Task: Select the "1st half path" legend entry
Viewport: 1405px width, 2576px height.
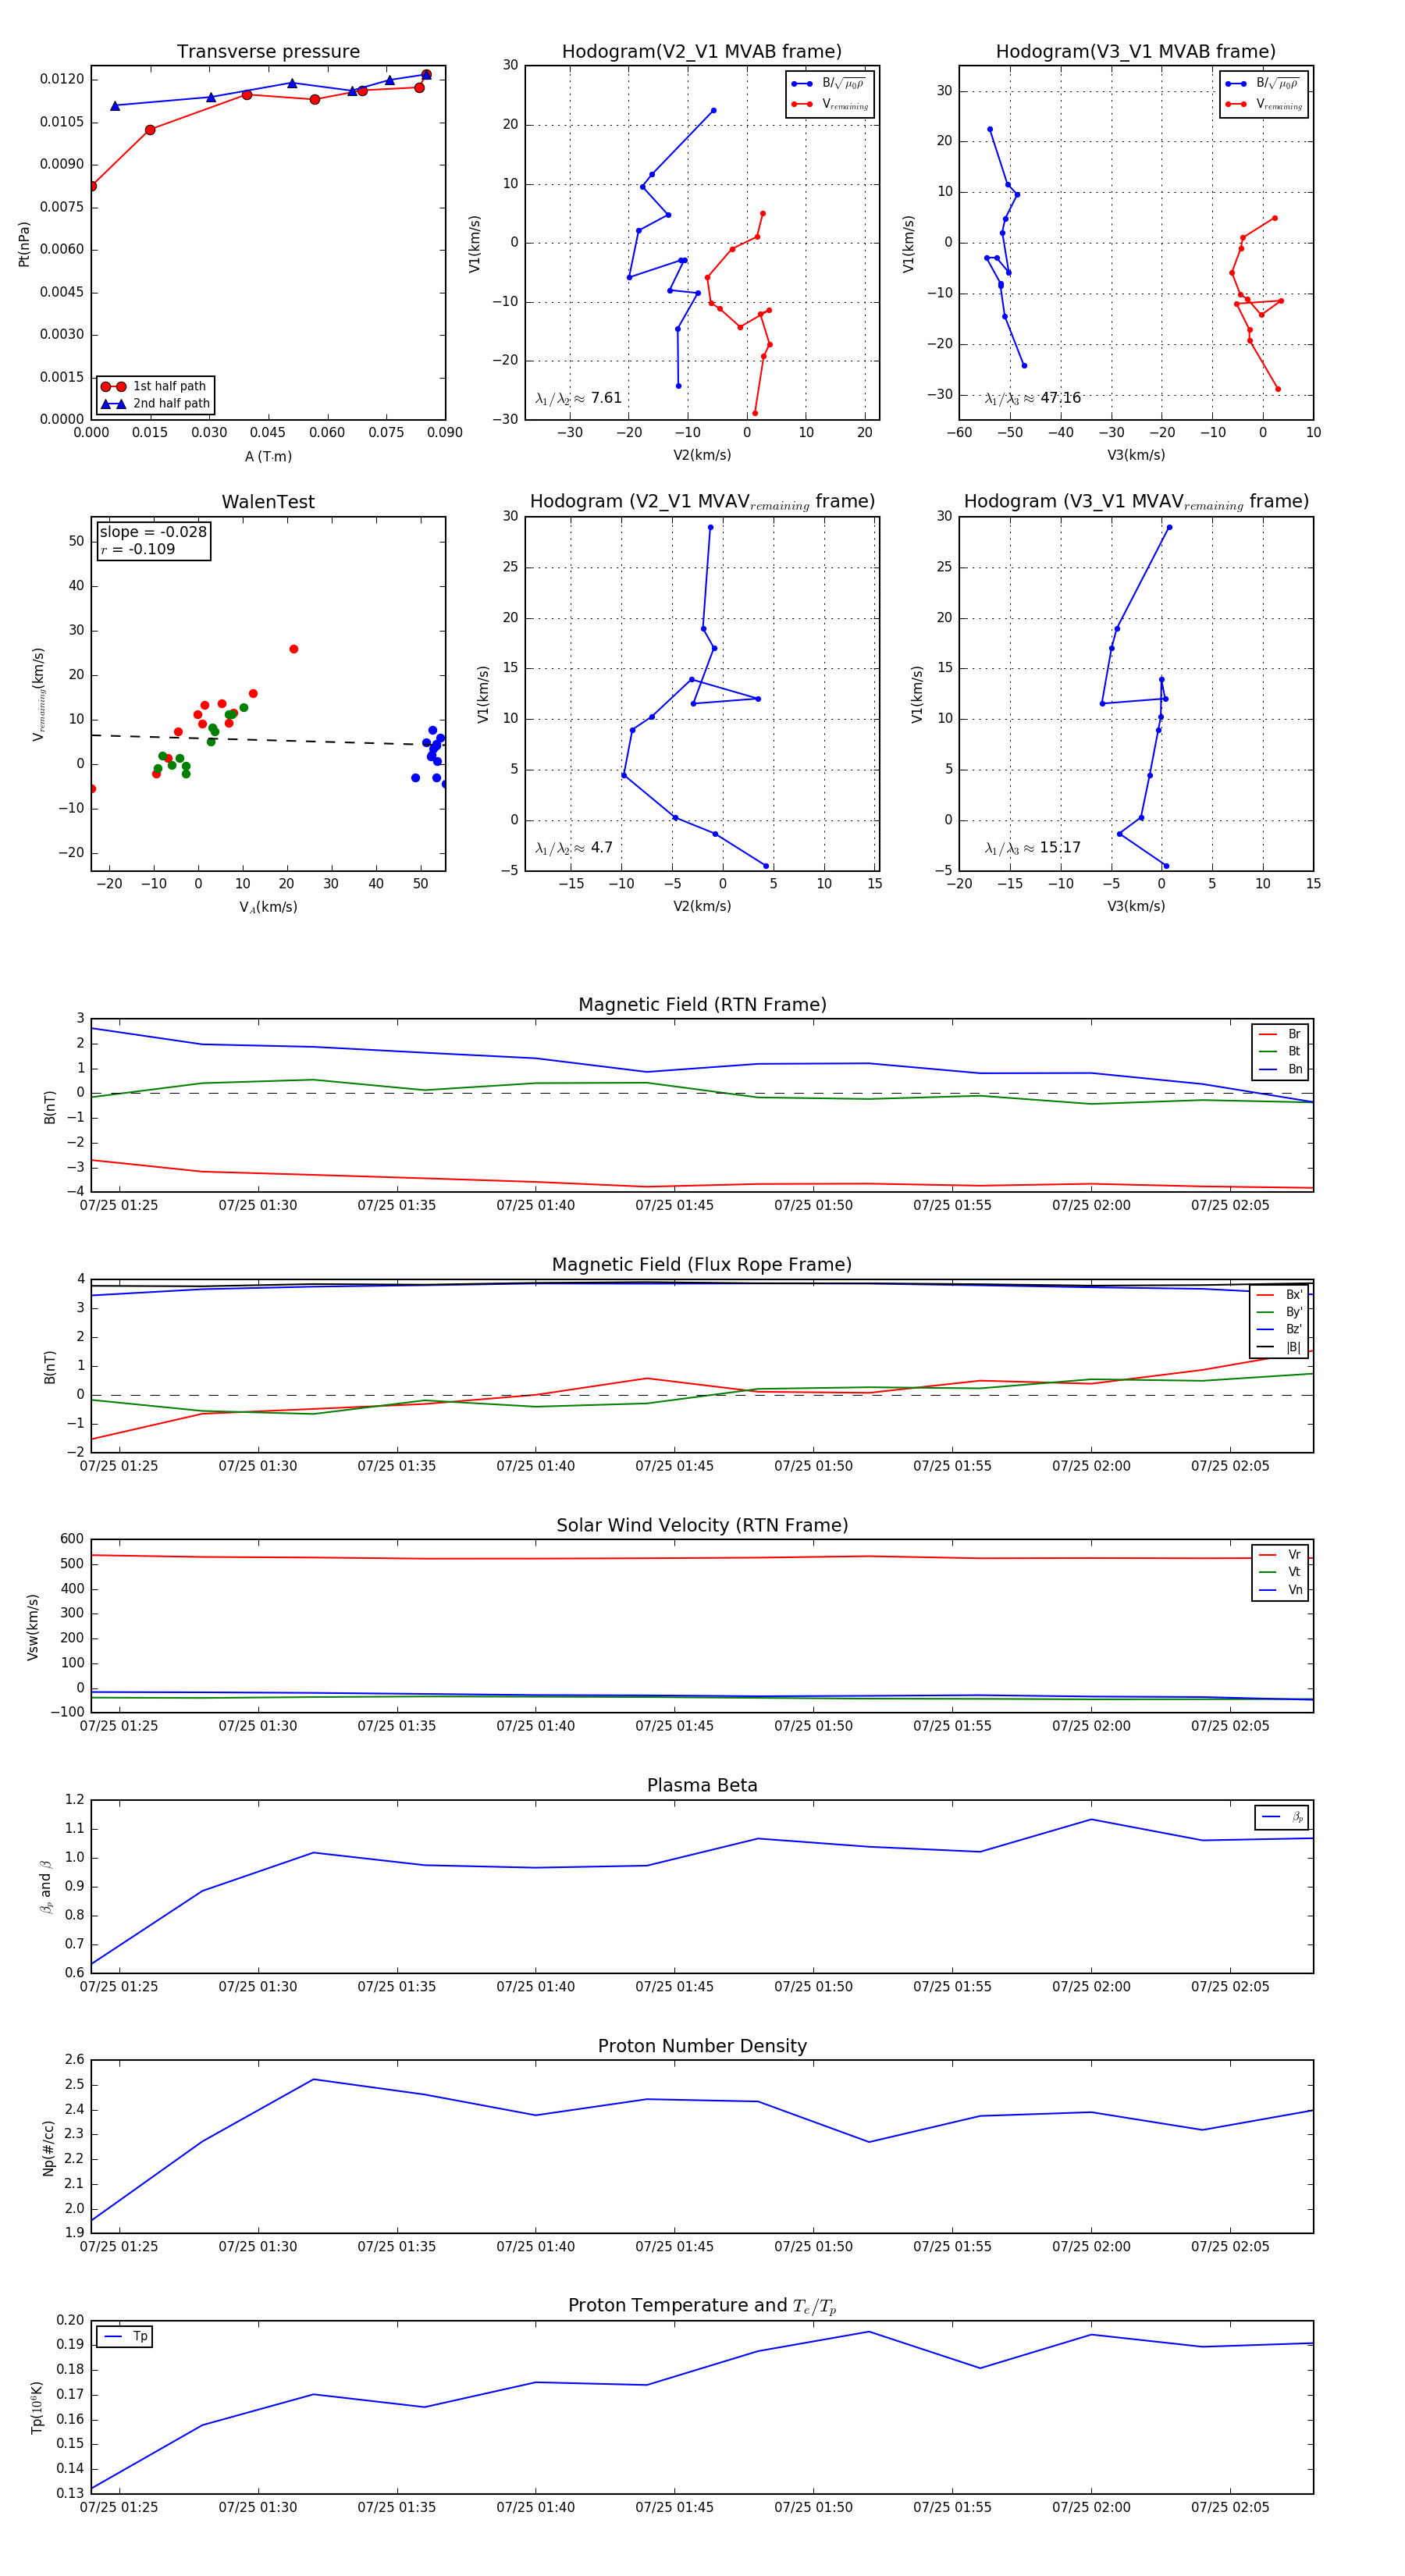Action: [x=155, y=386]
